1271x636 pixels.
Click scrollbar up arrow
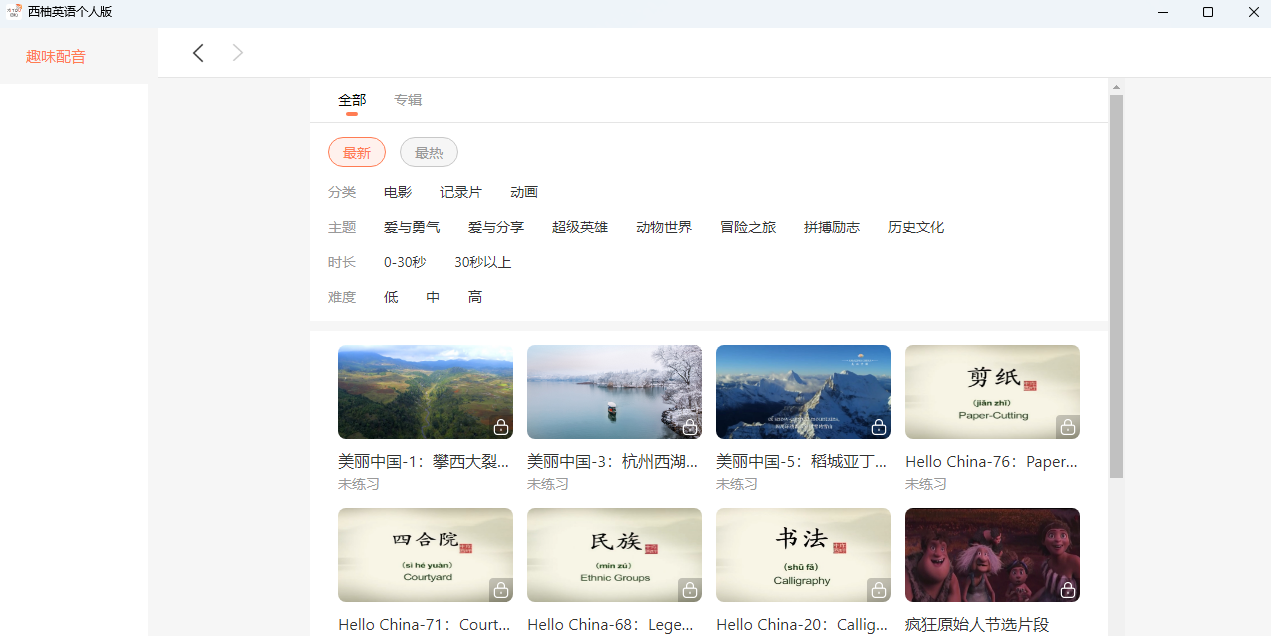[x=1117, y=87]
